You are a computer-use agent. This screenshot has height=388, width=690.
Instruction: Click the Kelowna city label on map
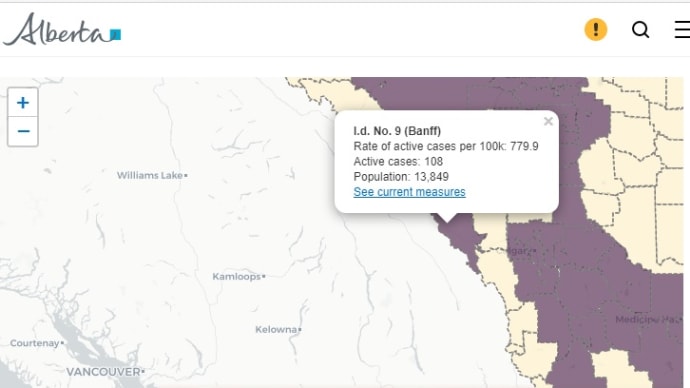(x=276, y=329)
